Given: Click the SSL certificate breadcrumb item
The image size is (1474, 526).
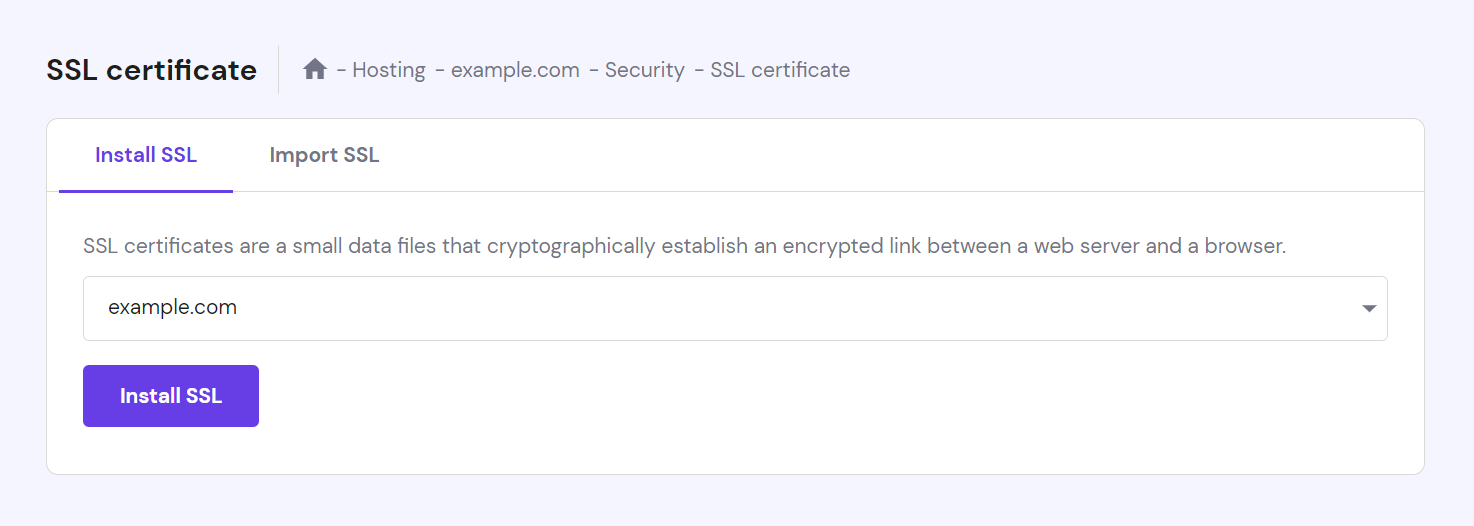Looking at the screenshot, I should coord(780,70).
